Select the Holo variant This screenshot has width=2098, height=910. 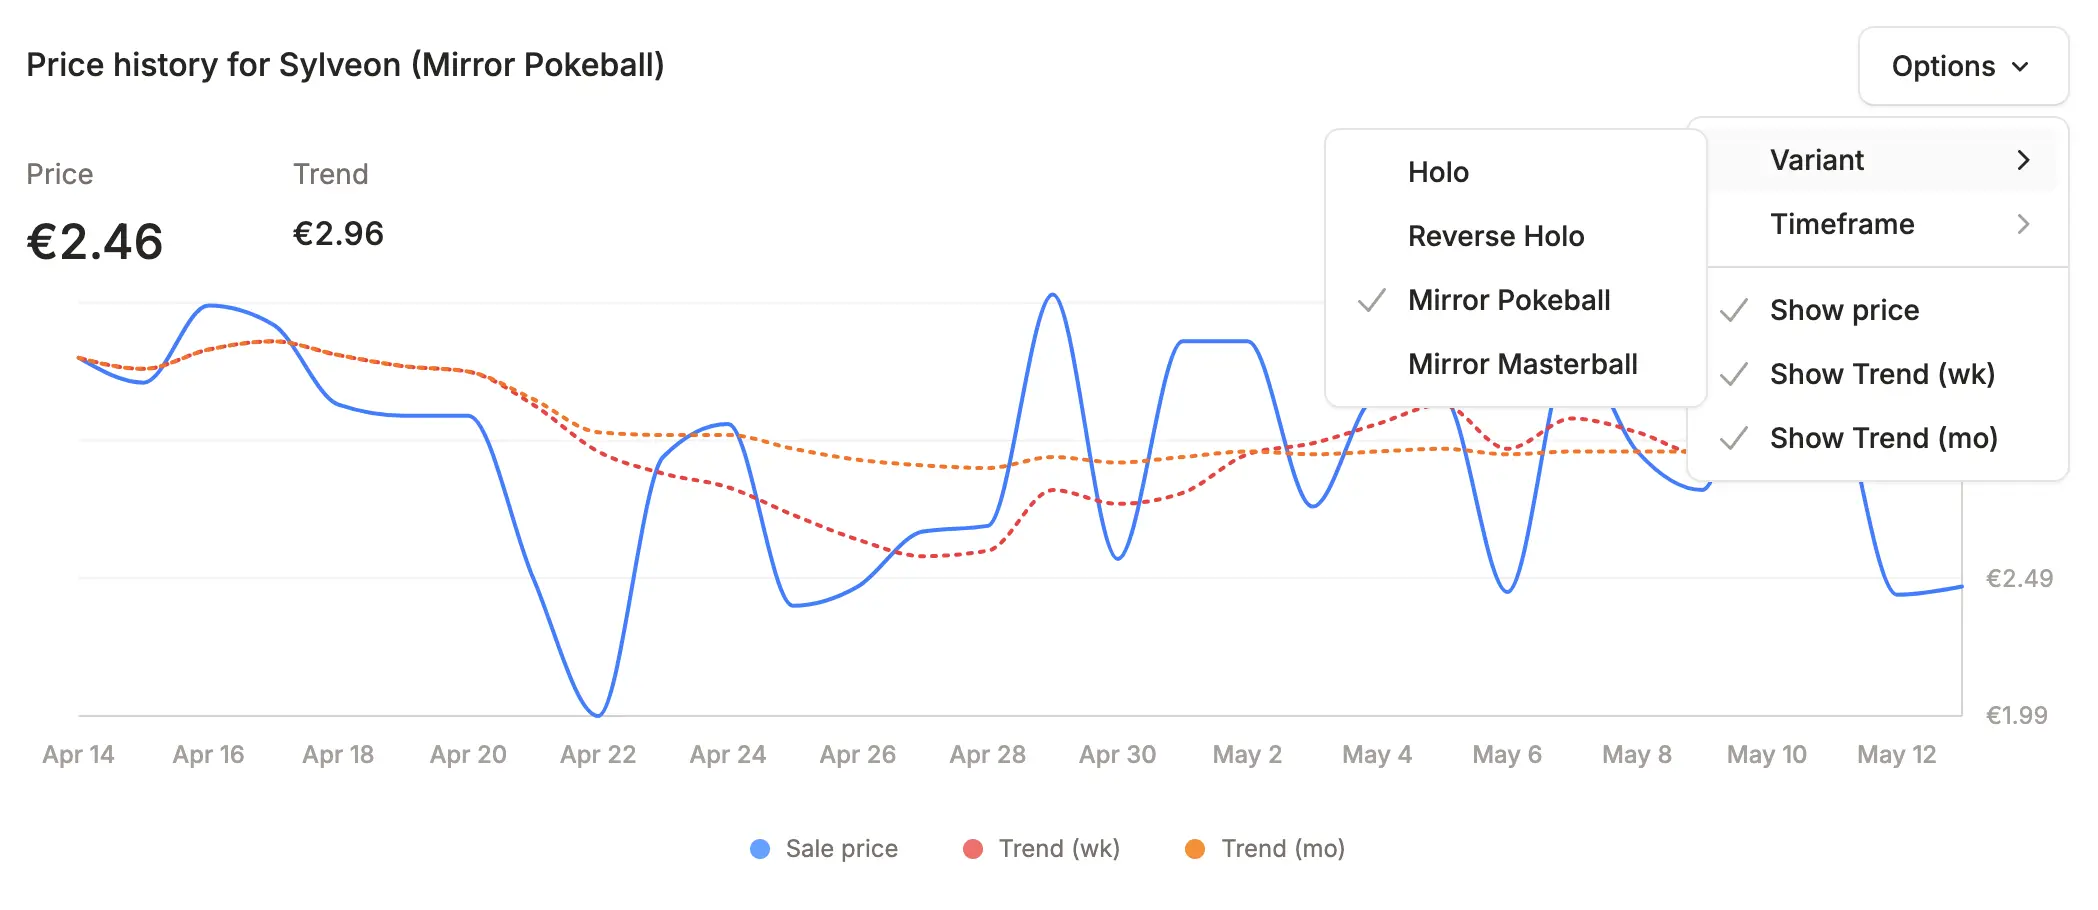(x=1438, y=172)
